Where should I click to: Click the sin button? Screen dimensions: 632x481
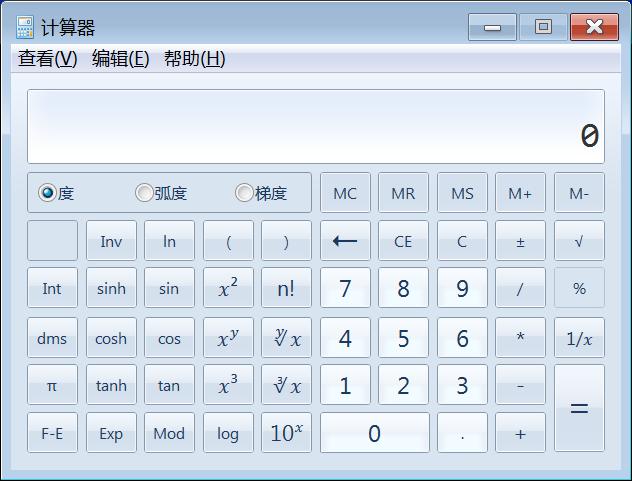coord(169,288)
